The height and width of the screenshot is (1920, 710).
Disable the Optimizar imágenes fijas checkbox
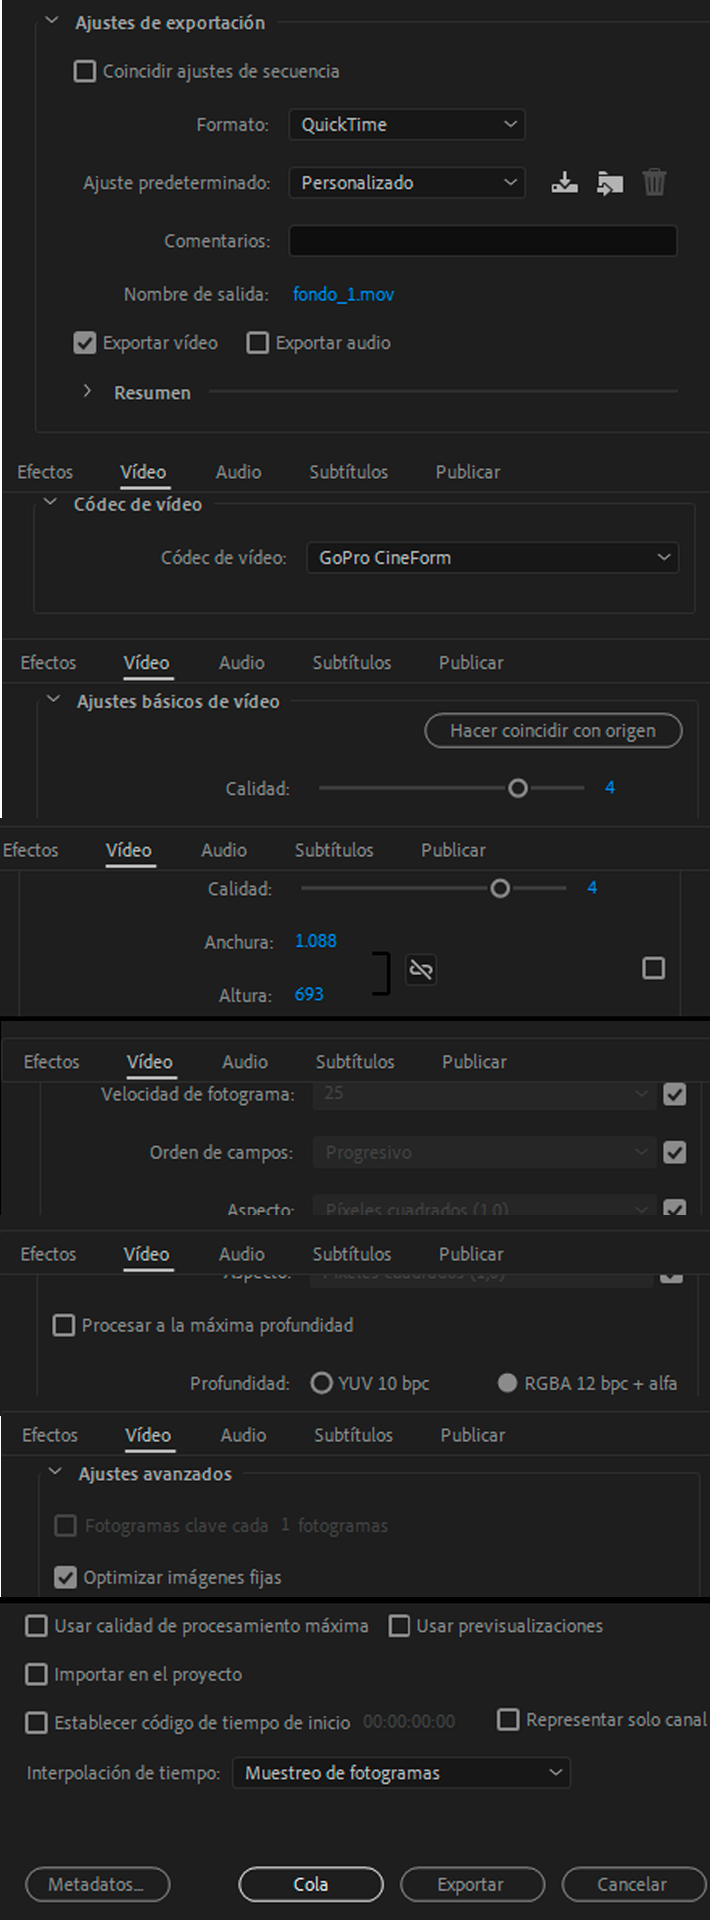point(65,1577)
